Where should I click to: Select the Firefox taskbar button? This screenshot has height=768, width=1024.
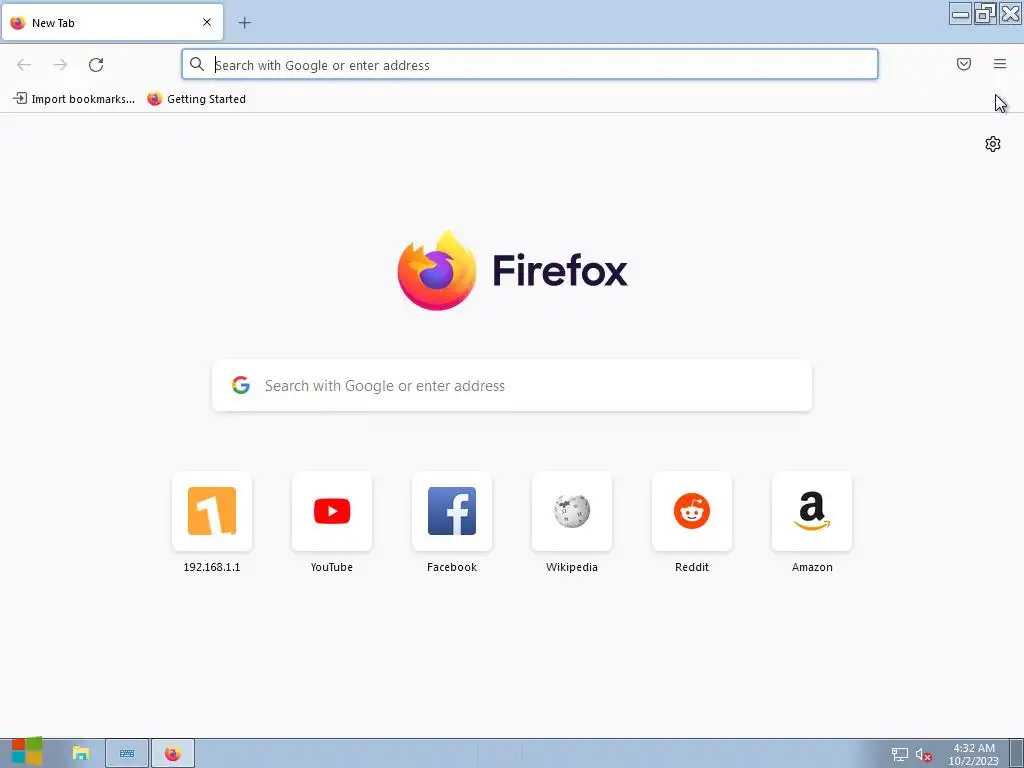(x=173, y=754)
